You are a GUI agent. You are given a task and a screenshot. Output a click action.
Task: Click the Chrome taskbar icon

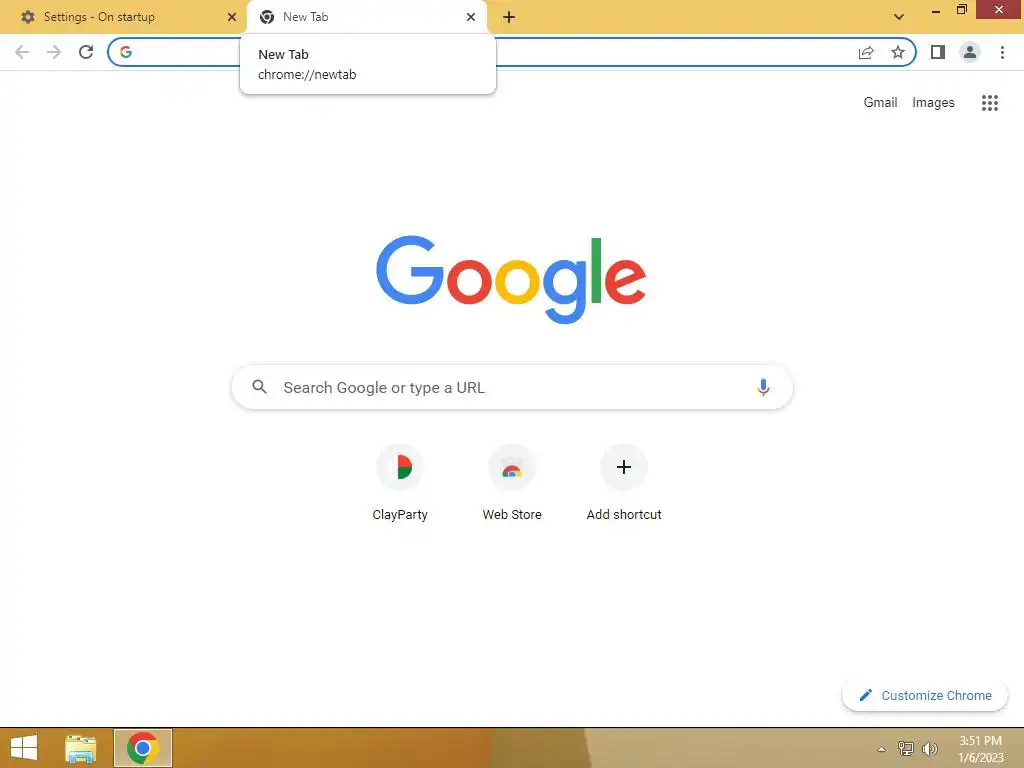(x=142, y=748)
